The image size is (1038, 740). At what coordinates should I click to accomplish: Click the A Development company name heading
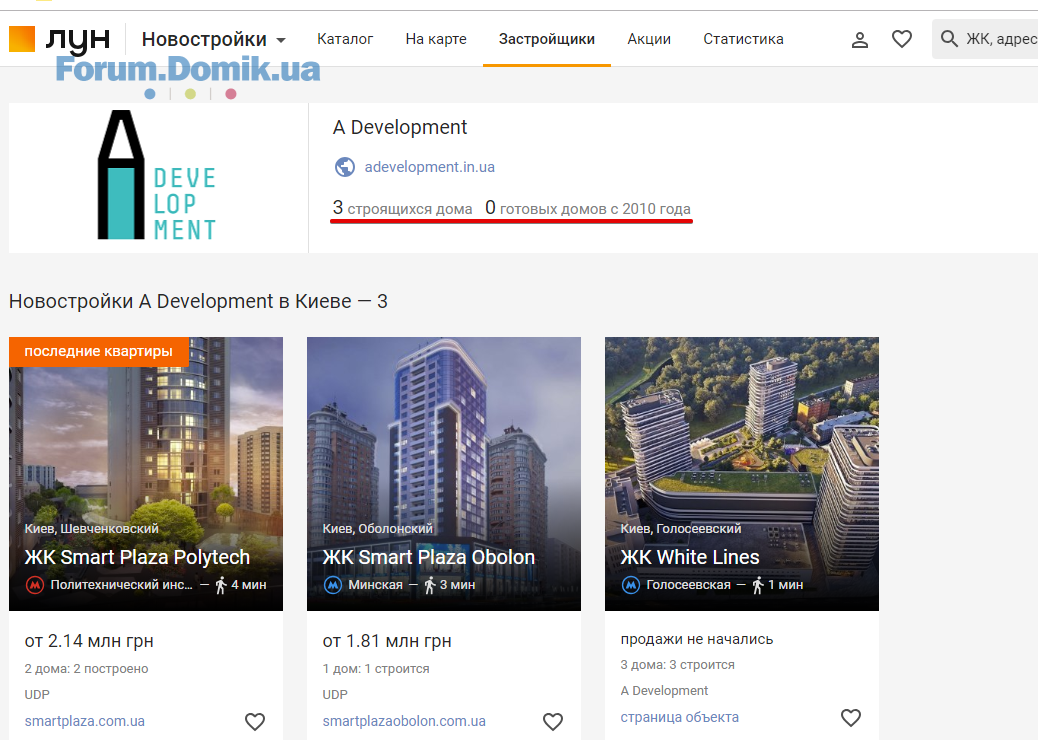tap(400, 127)
